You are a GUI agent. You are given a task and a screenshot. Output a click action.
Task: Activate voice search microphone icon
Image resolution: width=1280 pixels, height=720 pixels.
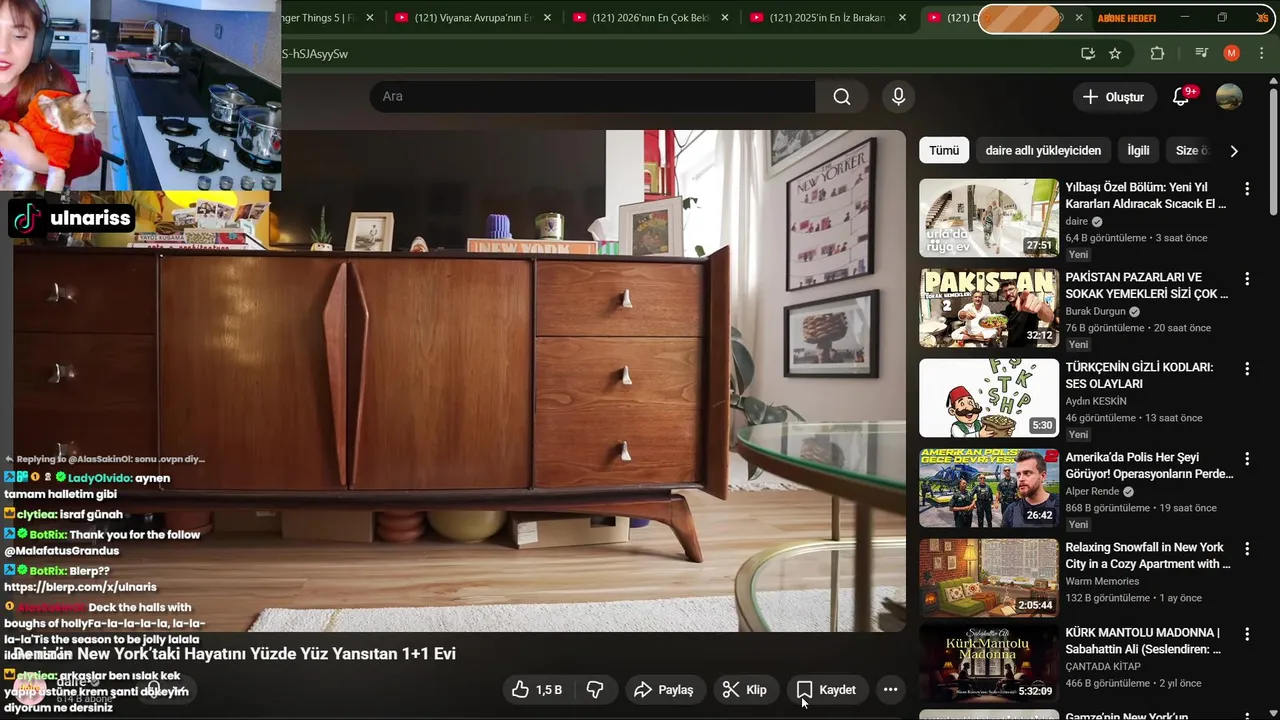(x=898, y=97)
